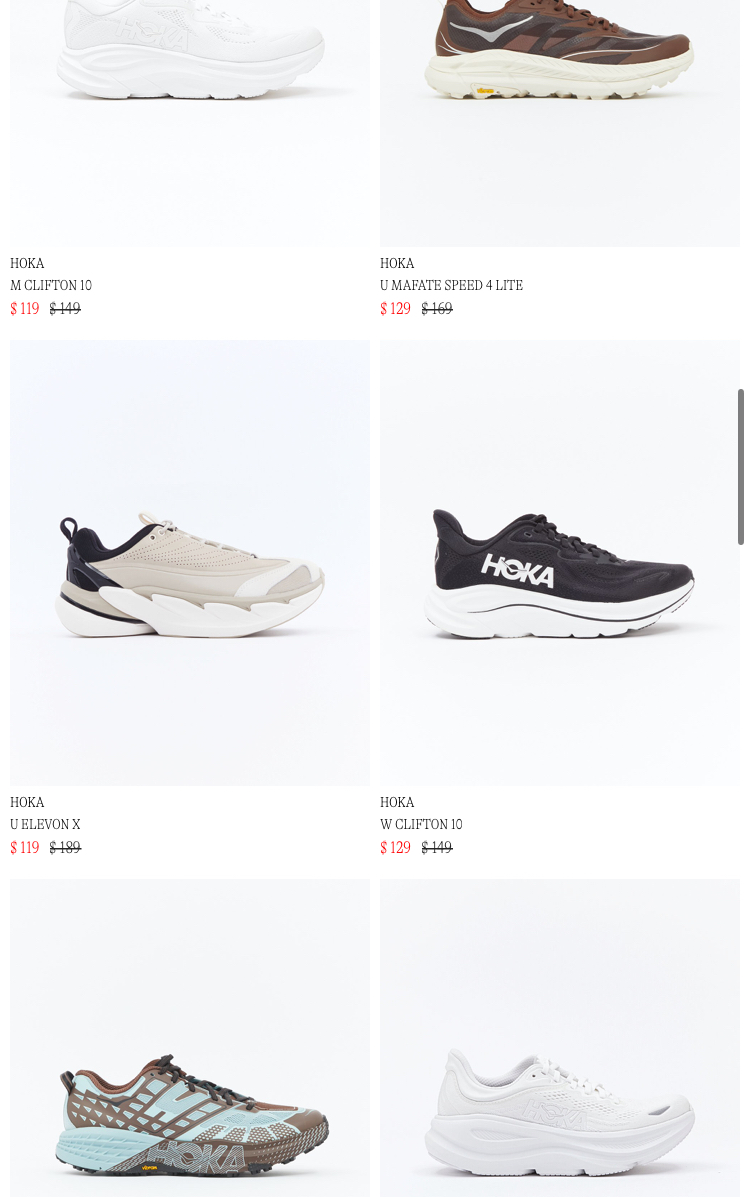Image resolution: width=750 pixels, height=1197 pixels.
Task: Click the M CLIFTON 10 product title
Action: (x=51, y=286)
